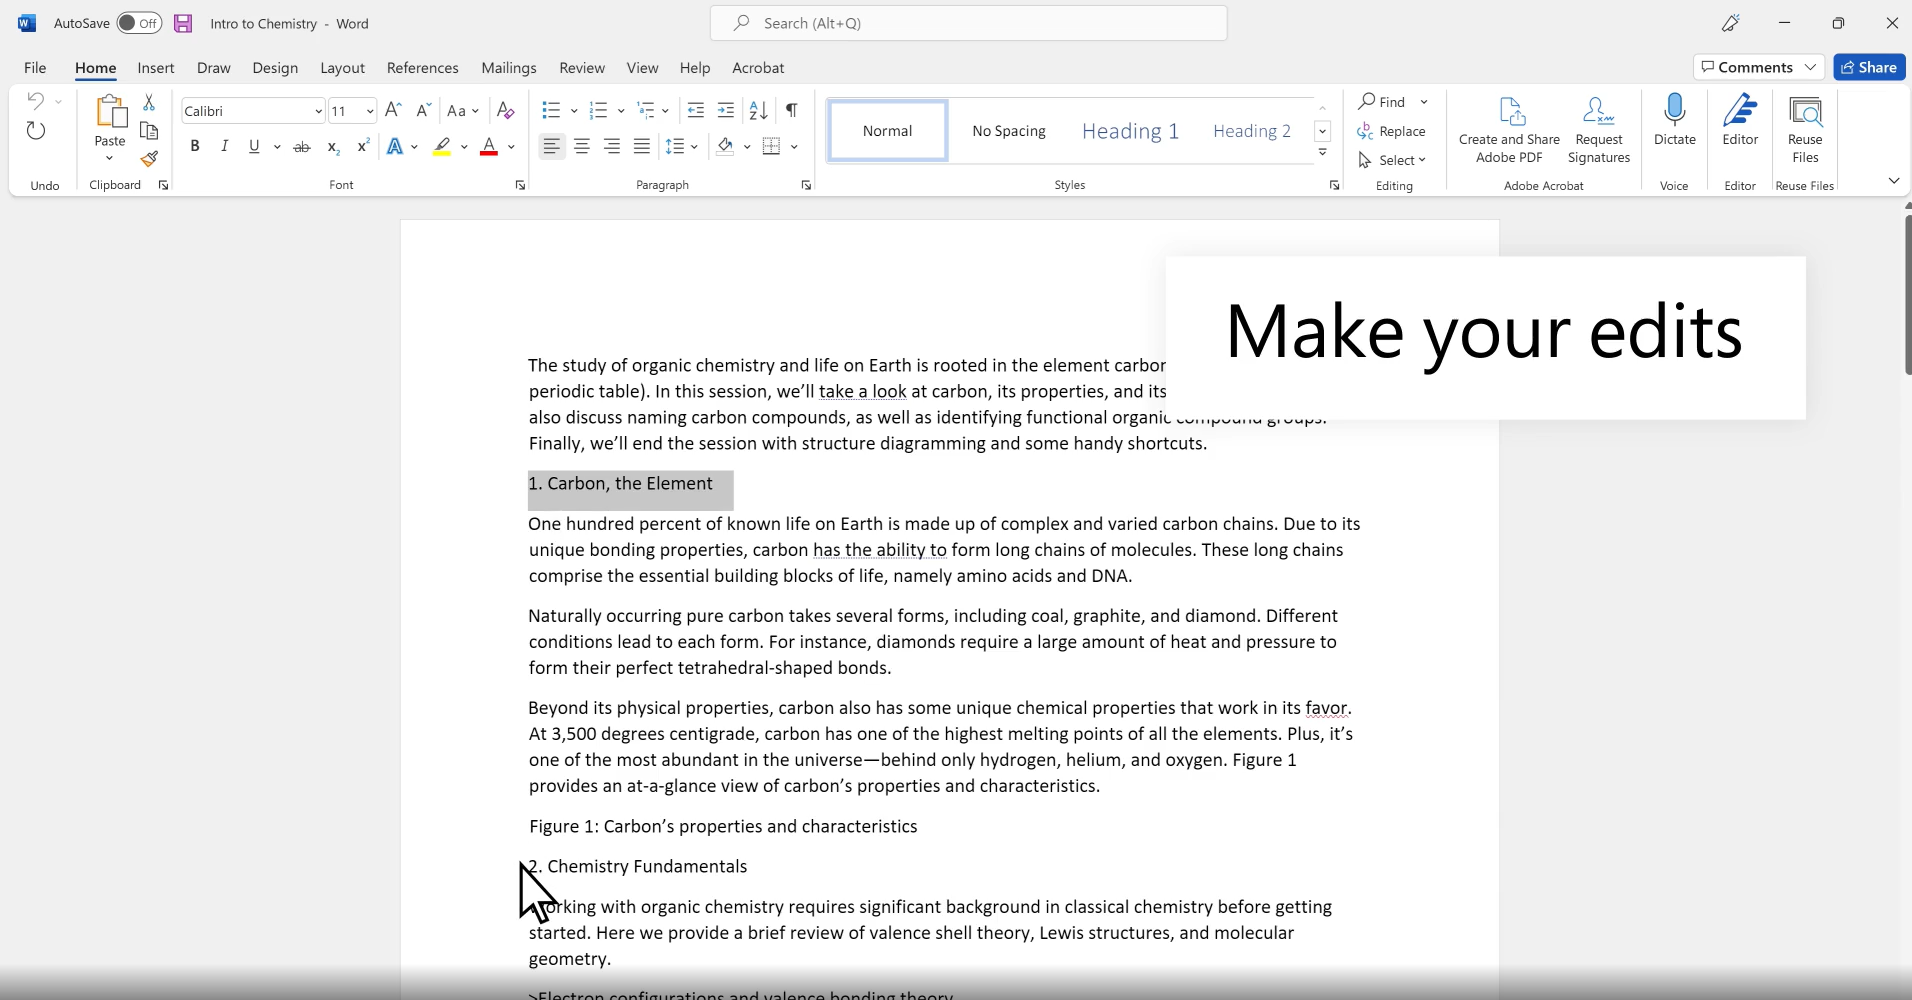This screenshot has width=1912, height=1000.
Task: Toggle Underline formatting
Action: tap(254, 146)
